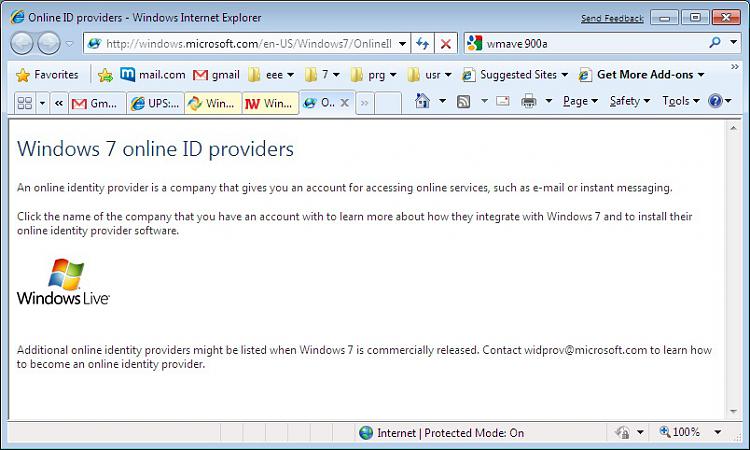Switch to the Win... tab with orange icon
The height and width of the screenshot is (450, 750).
point(213,103)
